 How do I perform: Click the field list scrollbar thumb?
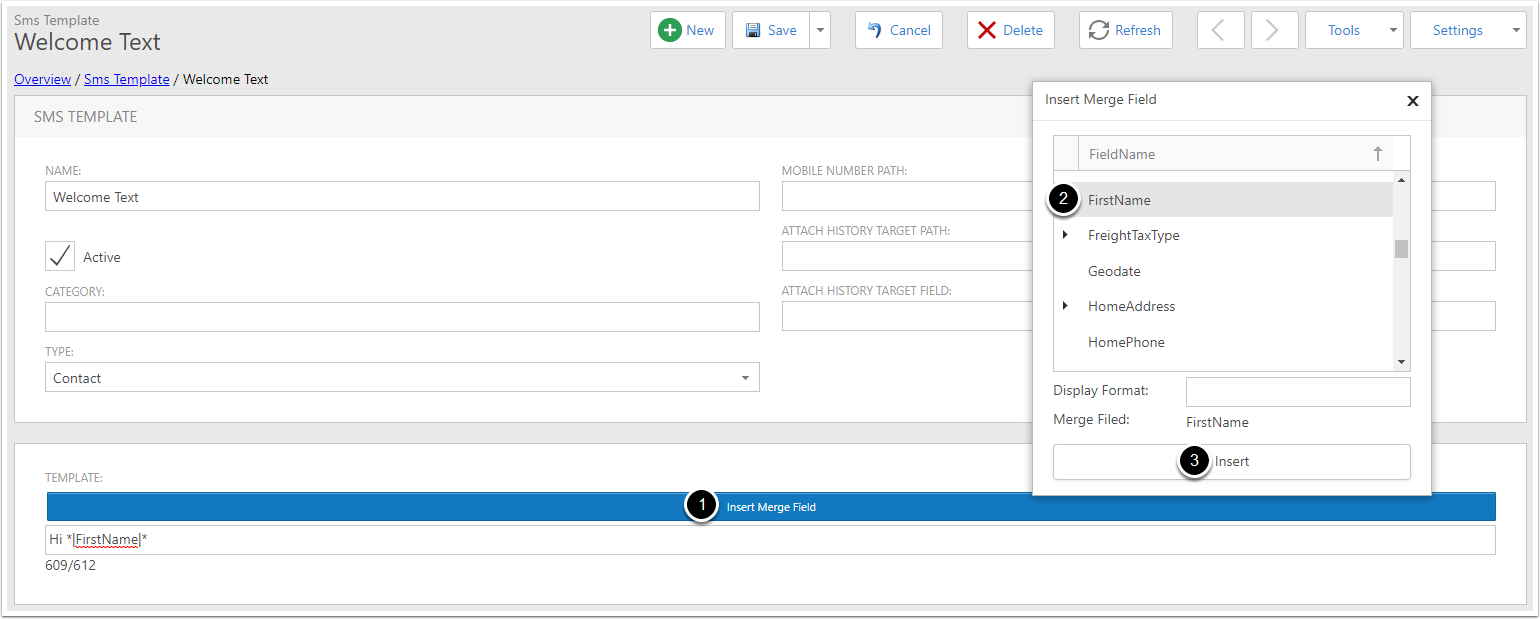pyautogui.click(x=1401, y=249)
